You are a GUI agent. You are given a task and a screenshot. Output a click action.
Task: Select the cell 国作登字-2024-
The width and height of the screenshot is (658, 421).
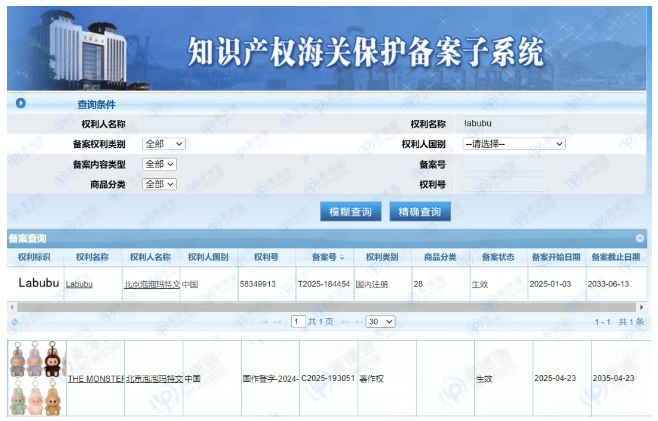coord(270,379)
